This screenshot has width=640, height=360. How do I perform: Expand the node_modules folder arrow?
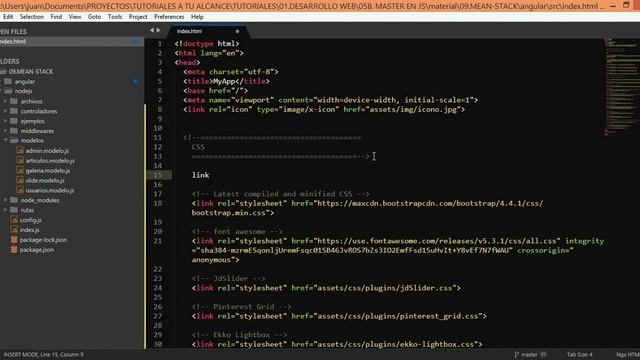coord(5,200)
